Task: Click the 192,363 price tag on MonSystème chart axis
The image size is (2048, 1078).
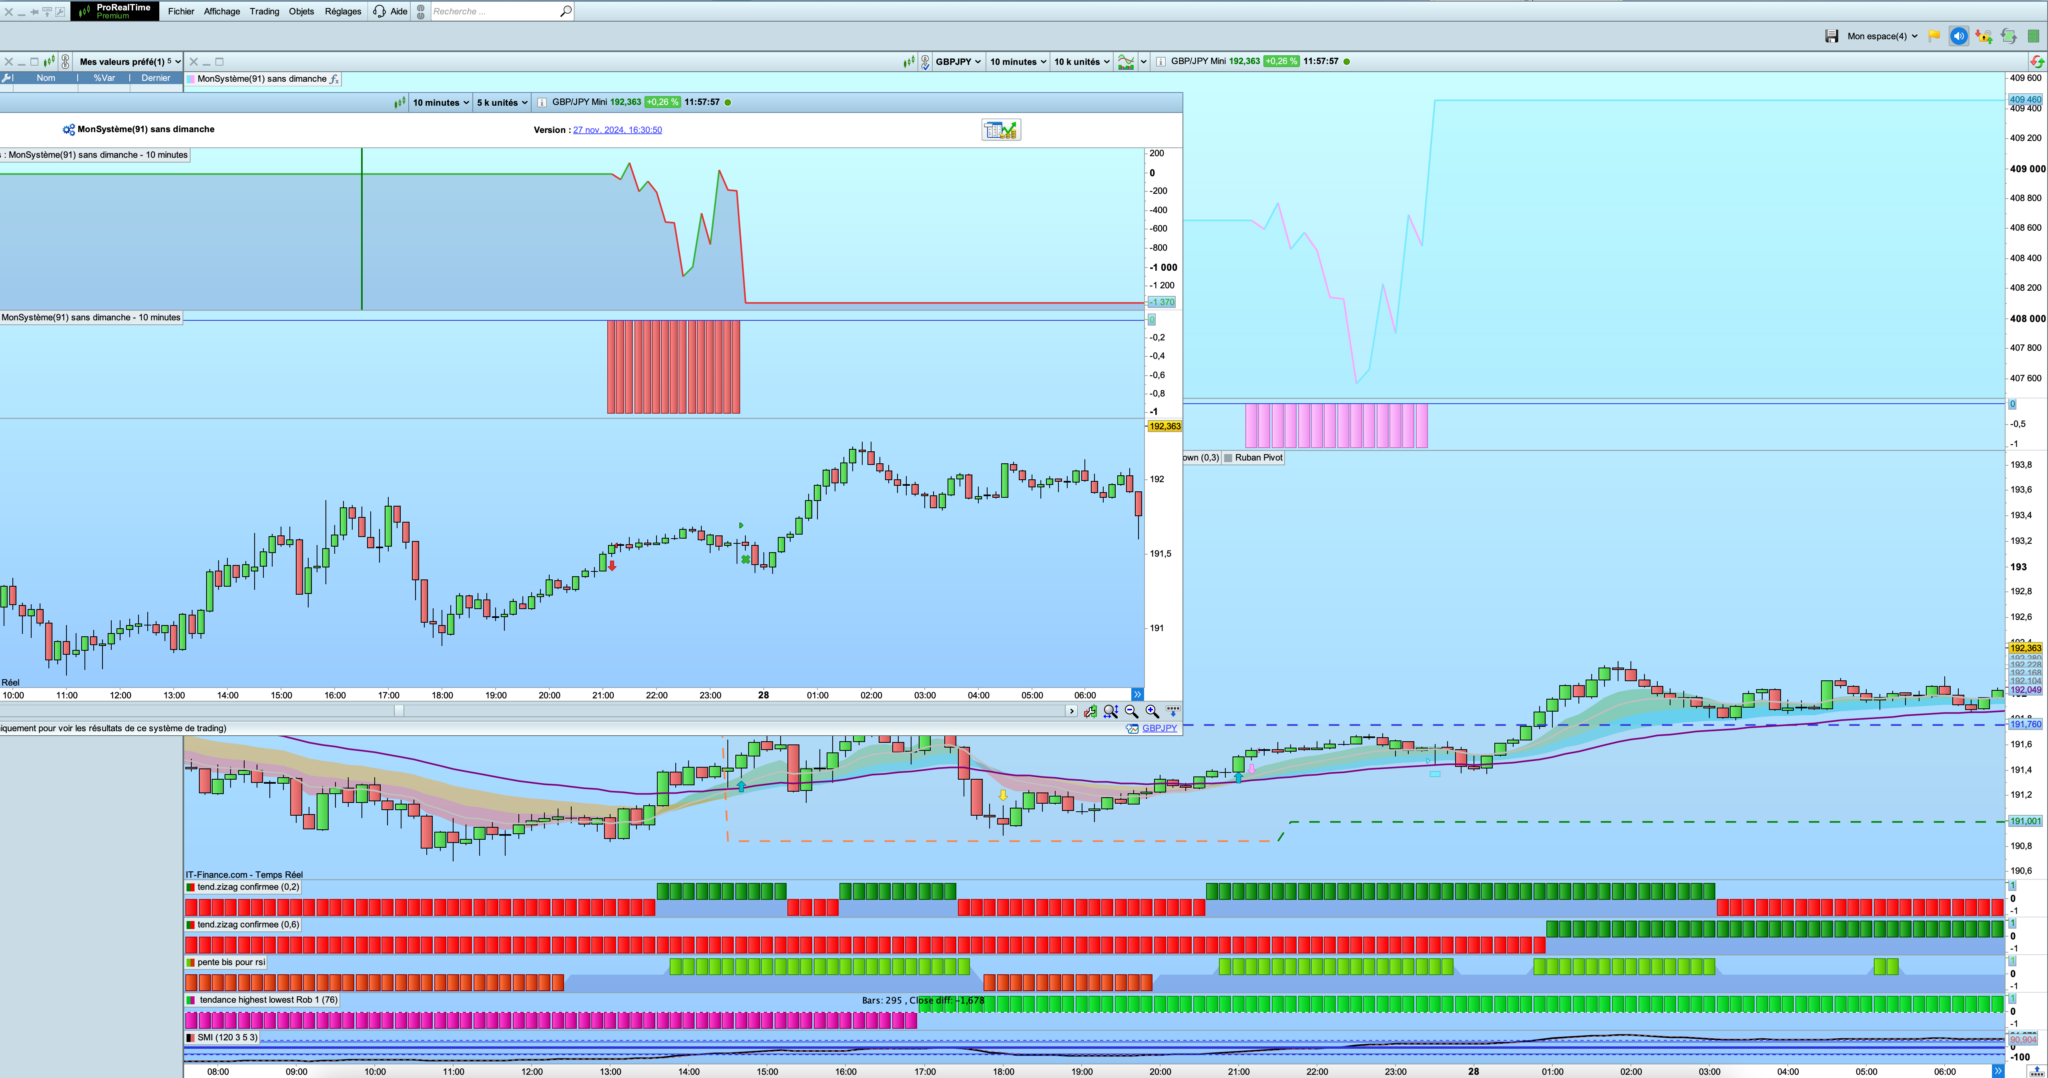Action: (x=1164, y=426)
